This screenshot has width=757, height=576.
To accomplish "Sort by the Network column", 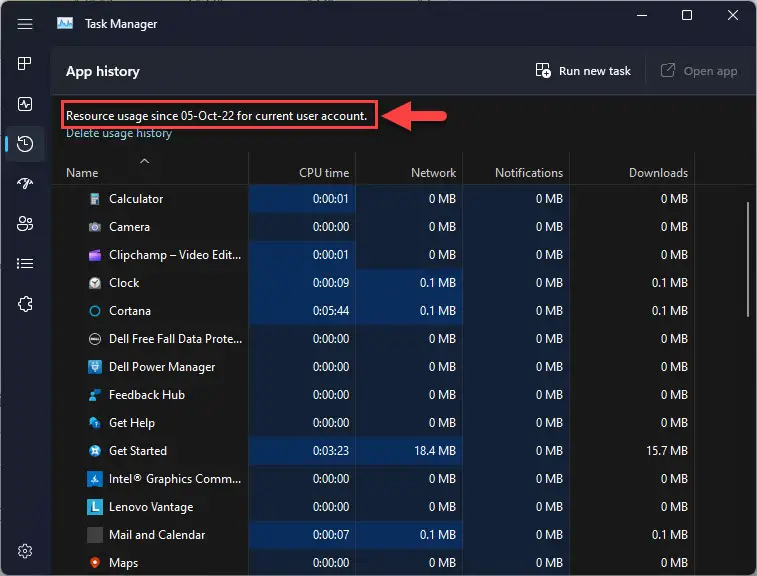I will [434, 173].
